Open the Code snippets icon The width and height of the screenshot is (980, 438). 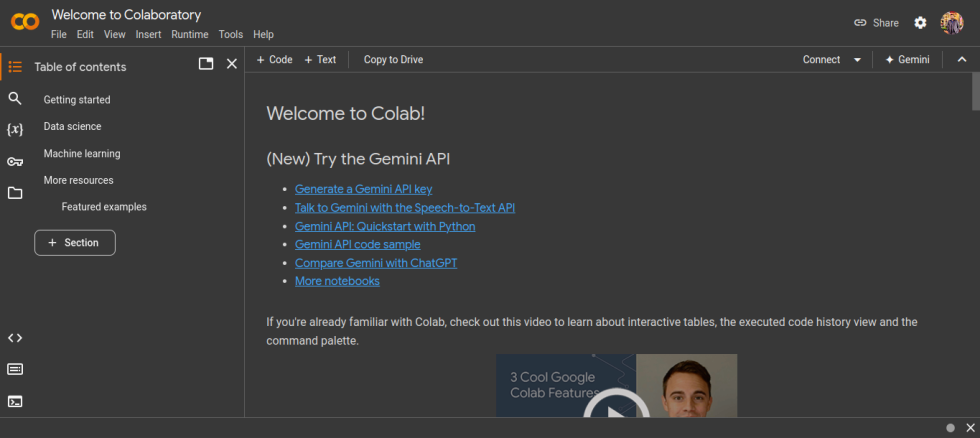tap(15, 338)
